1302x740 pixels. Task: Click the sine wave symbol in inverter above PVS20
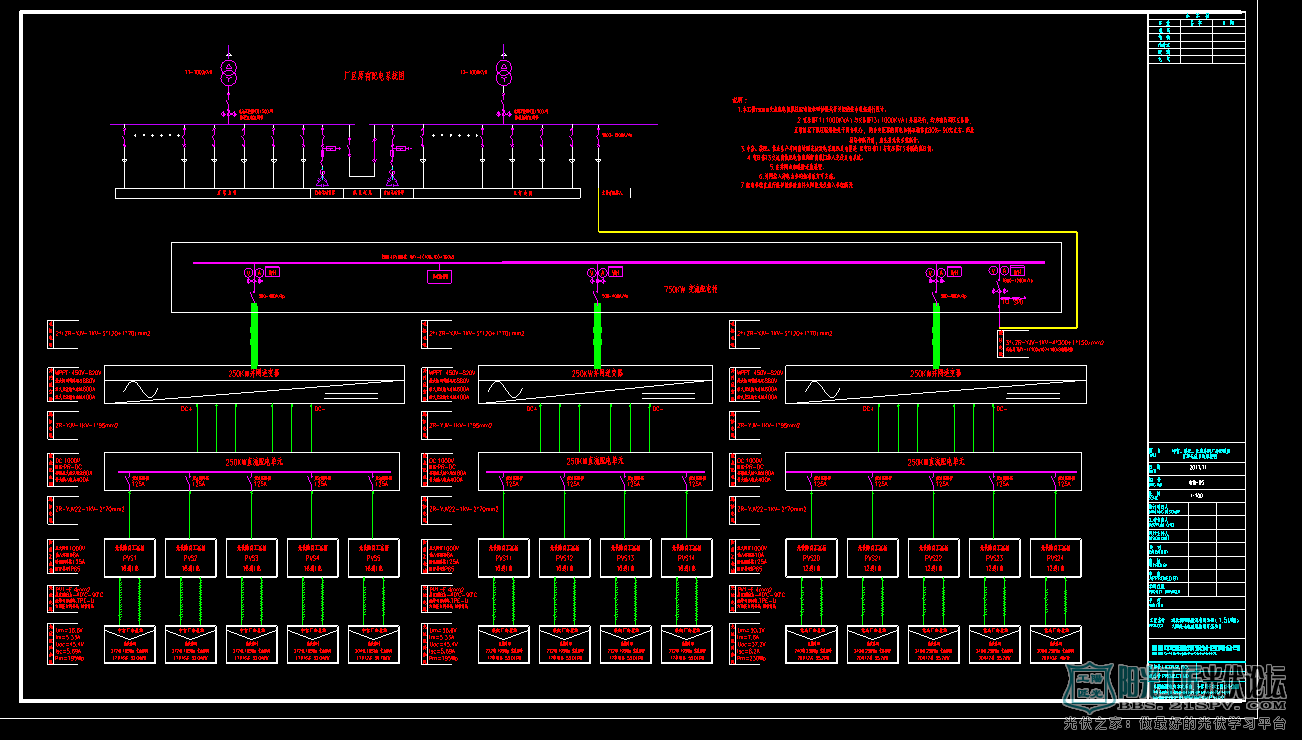(x=822, y=389)
